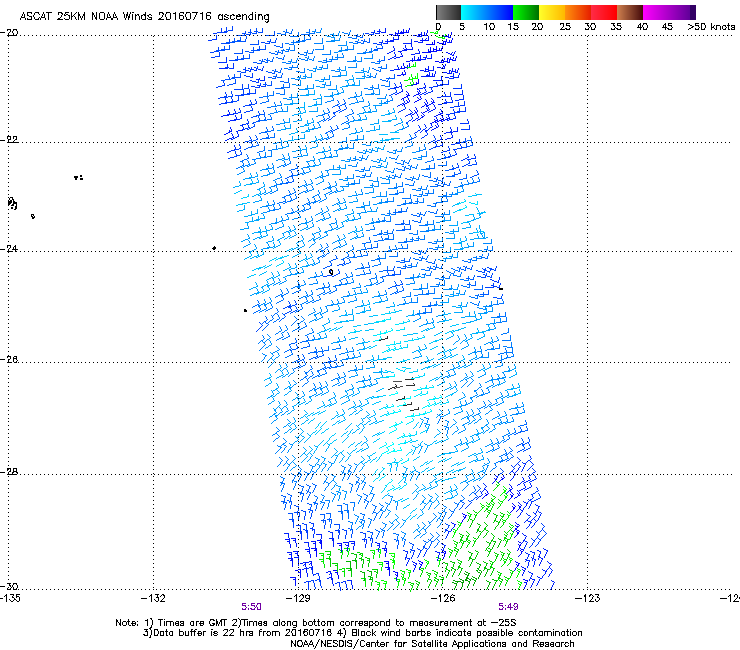Click the longitude label -126
Viewport: 740px width, 650px height.
point(443,598)
